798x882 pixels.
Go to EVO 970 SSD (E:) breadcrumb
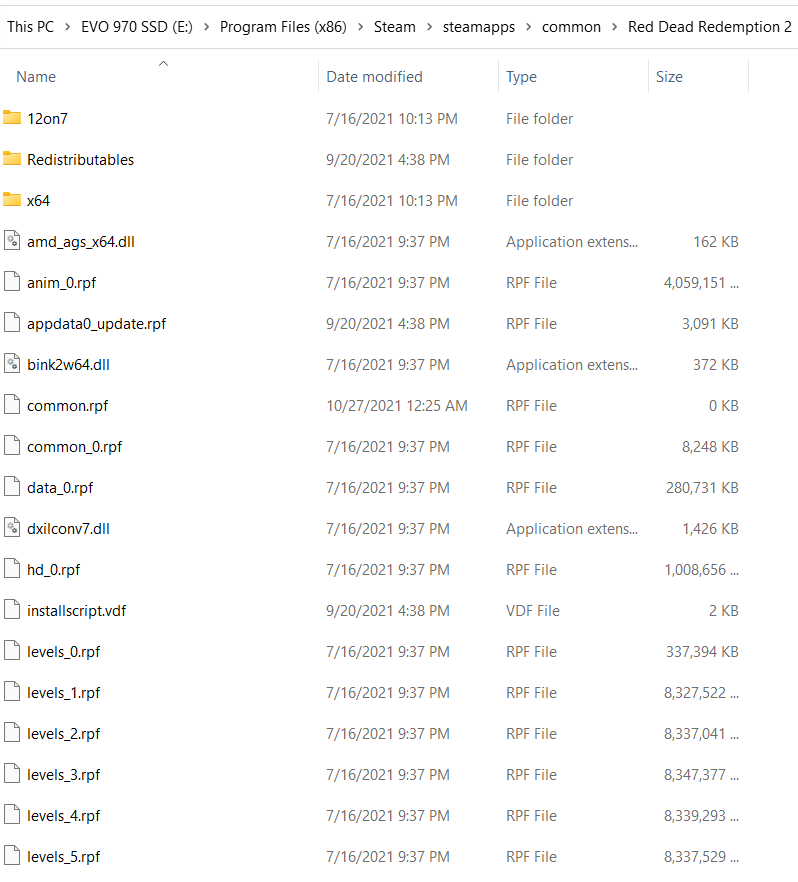click(x=137, y=27)
